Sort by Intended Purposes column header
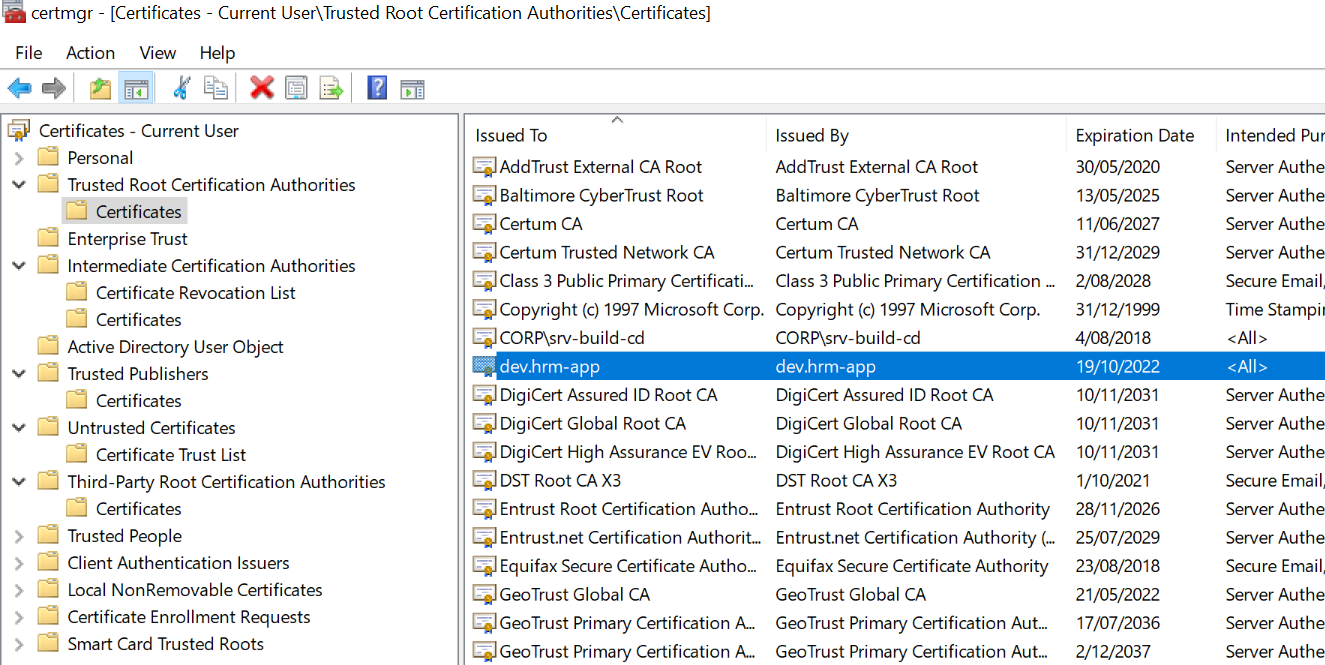 pyautogui.click(x=1271, y=135)
